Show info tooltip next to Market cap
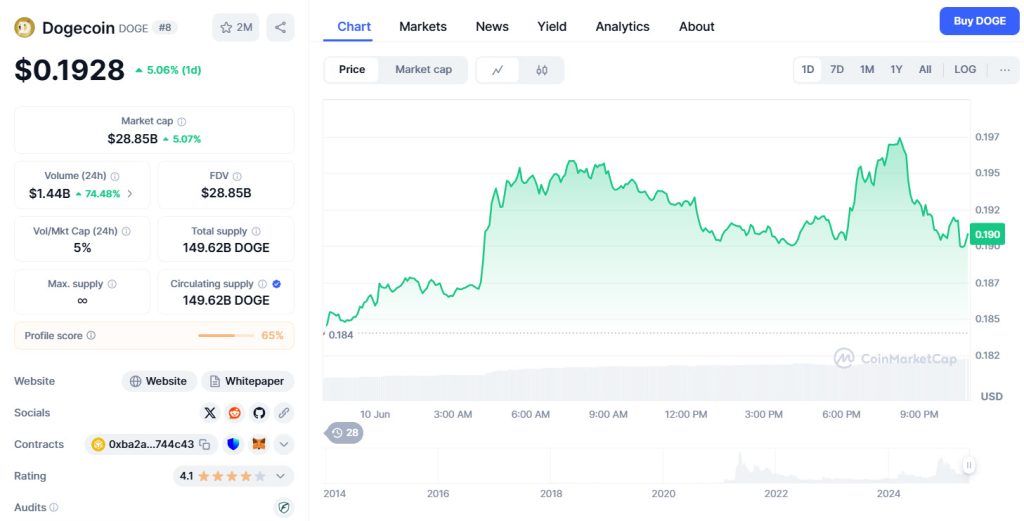Image resolution: width=1024 pixels, height=521 pixels. (182, 121)
